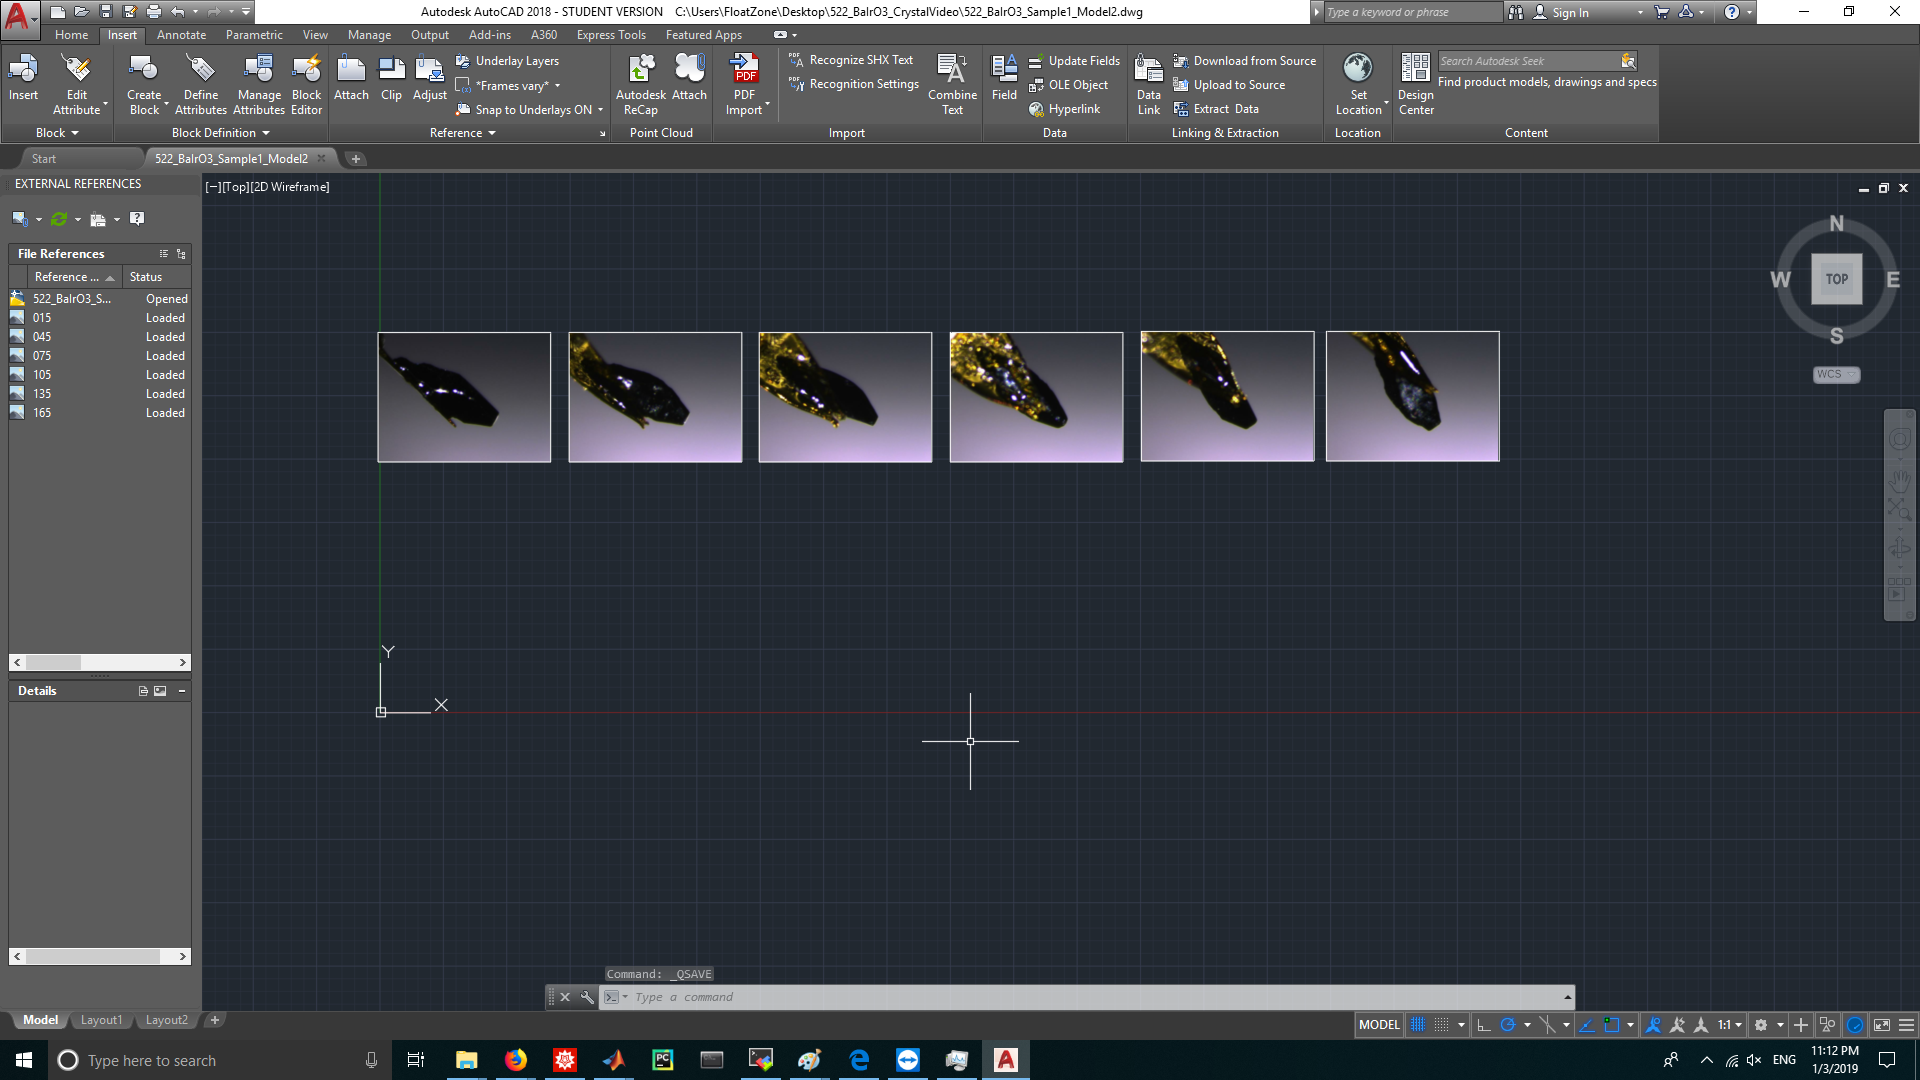Switch to the Annotate ribbon tab
The width and height of the screenshot is (1920, 1080).
pyautogui.click(x=181, y=35)
